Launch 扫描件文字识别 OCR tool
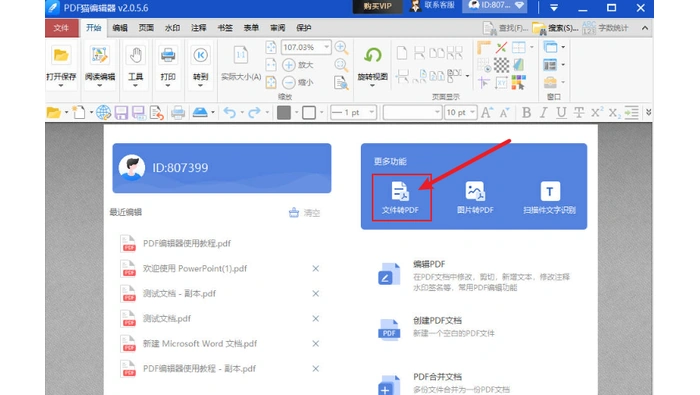Viewport: 700px width, 395px height. click(x=550, y=197)
